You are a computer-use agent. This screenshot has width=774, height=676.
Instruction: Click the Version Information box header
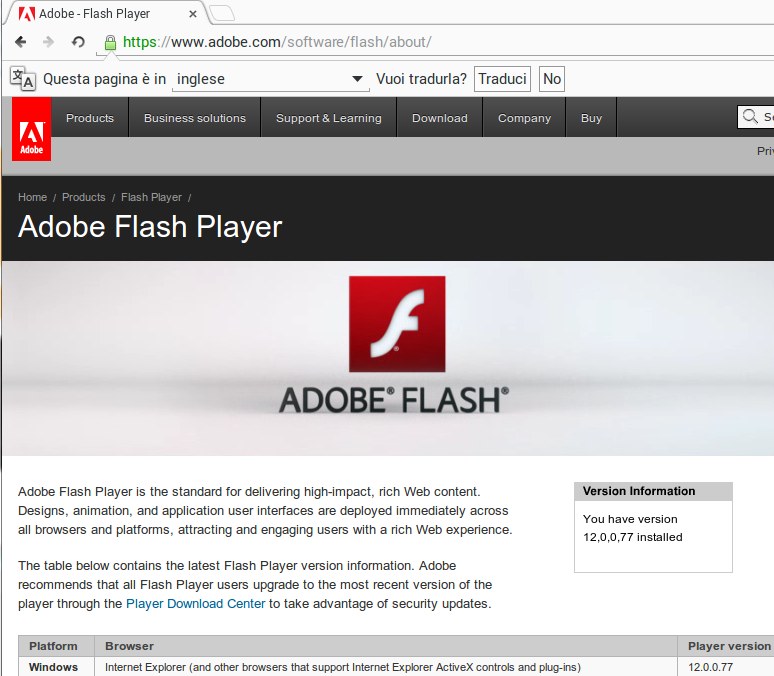pyautogui.click(x=653, y=491)
